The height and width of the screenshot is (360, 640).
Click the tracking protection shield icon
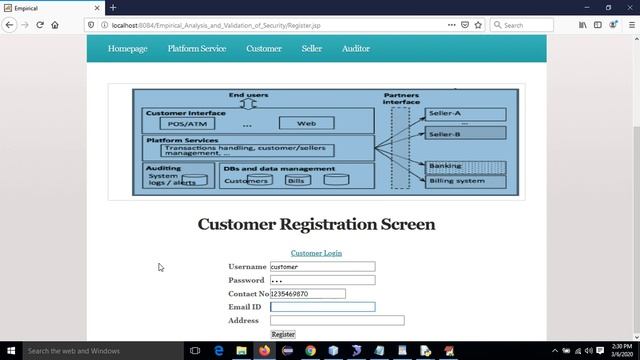(x=91, y=25)
